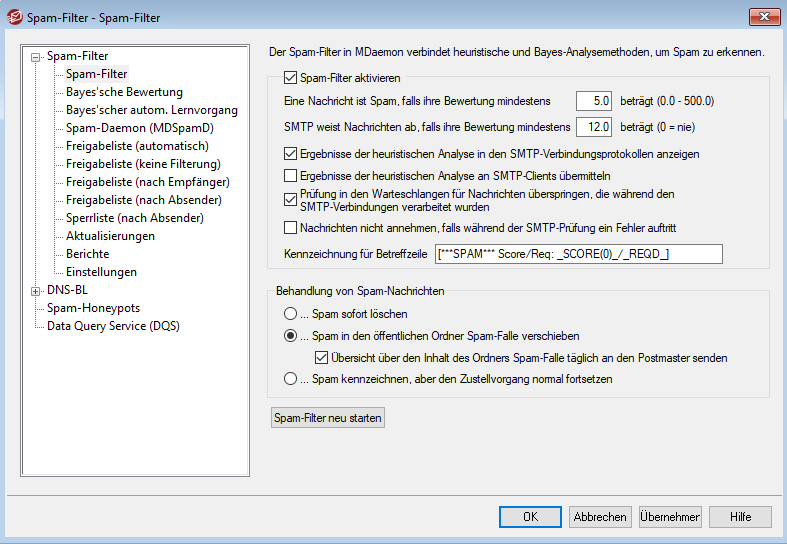Open Data Query Service (DQS) entry
787x544 pixels.
coord(113,326)
